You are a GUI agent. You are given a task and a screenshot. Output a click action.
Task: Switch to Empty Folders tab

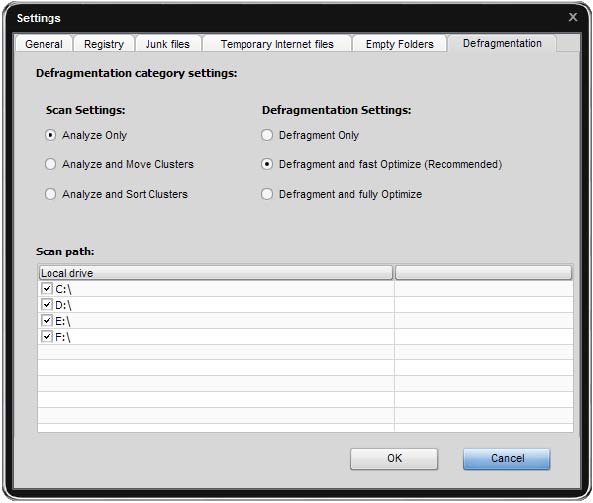coord(399,44)
